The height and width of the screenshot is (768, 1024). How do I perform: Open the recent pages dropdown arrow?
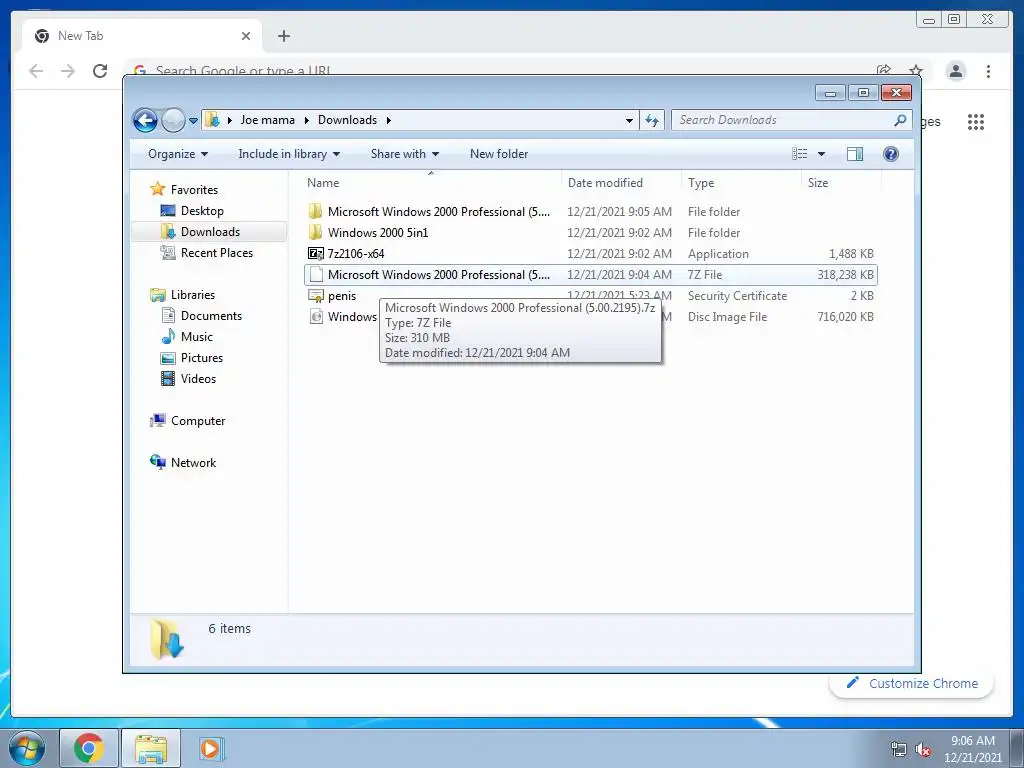193,121
